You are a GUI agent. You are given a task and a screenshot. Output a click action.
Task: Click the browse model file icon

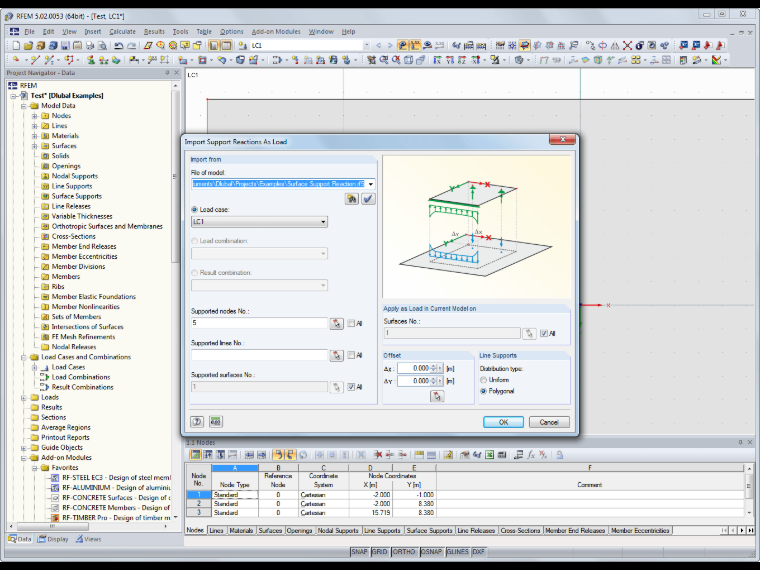[351, 199]
